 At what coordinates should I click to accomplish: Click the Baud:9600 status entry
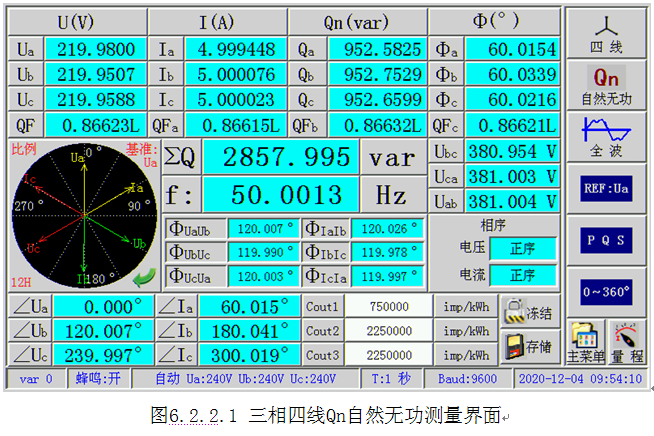[468, 379]
